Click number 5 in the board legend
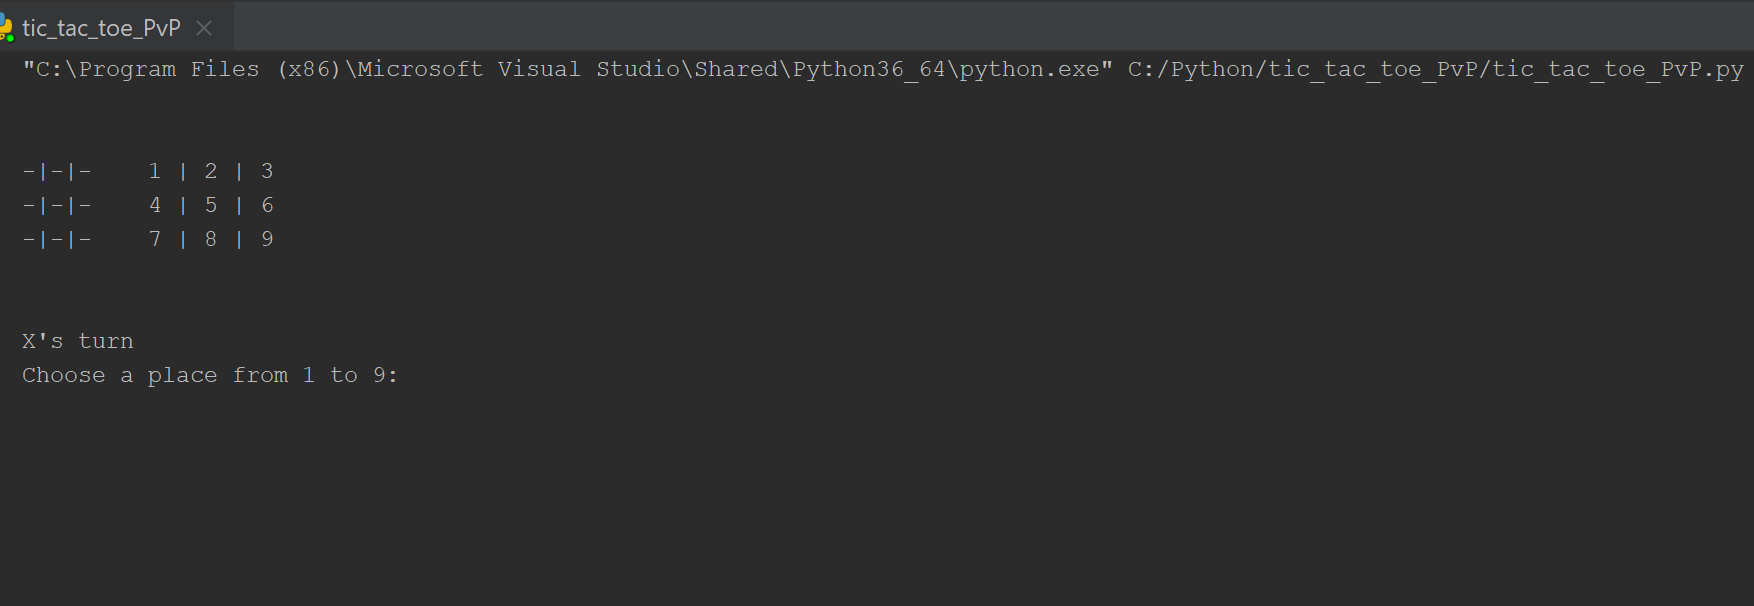 pos(211,205)
